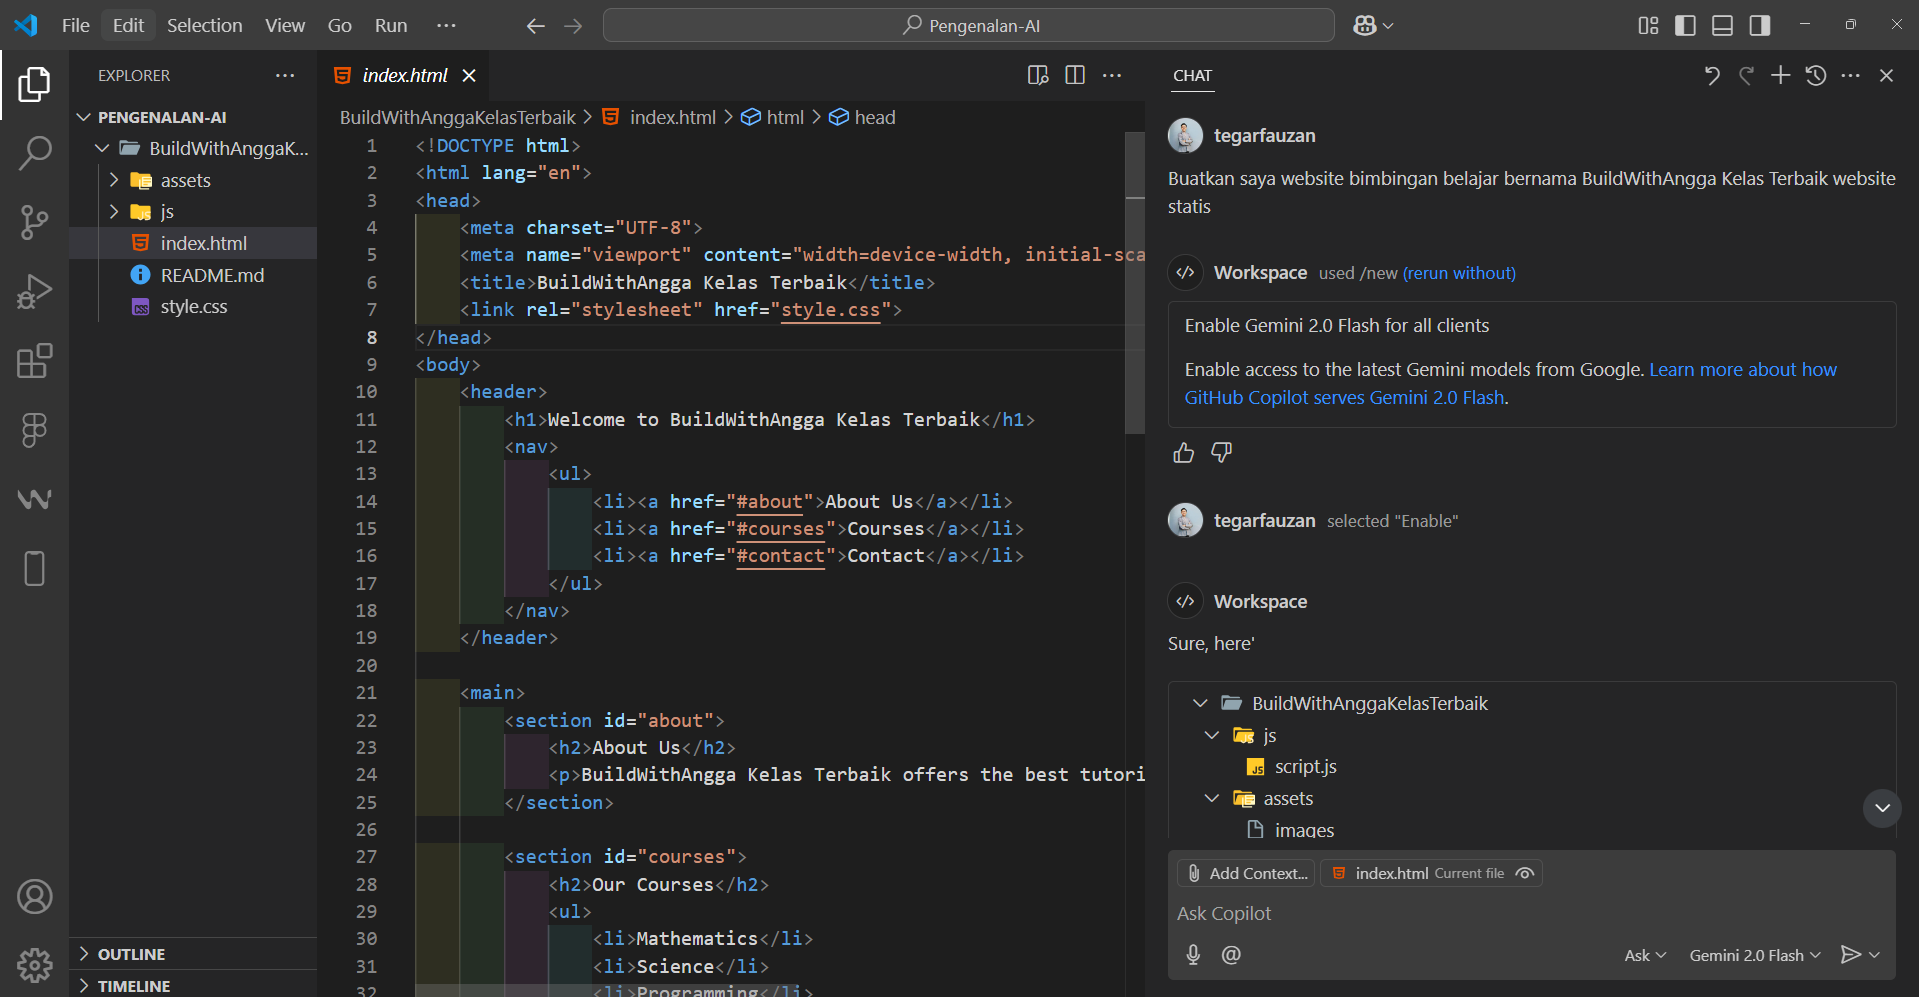Close the index.html editor tab
Image resolution: width=1919 pixels, height=997 pixels.
pos(469,75)
